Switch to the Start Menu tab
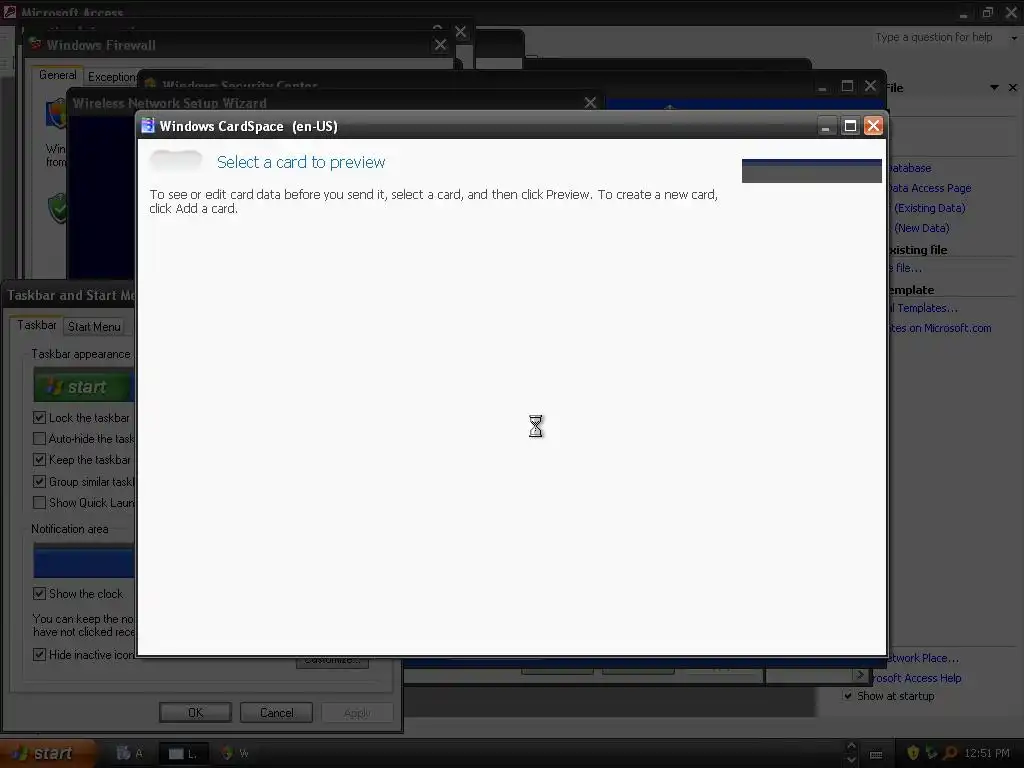The image size is (1024, 768). (94, 327)
